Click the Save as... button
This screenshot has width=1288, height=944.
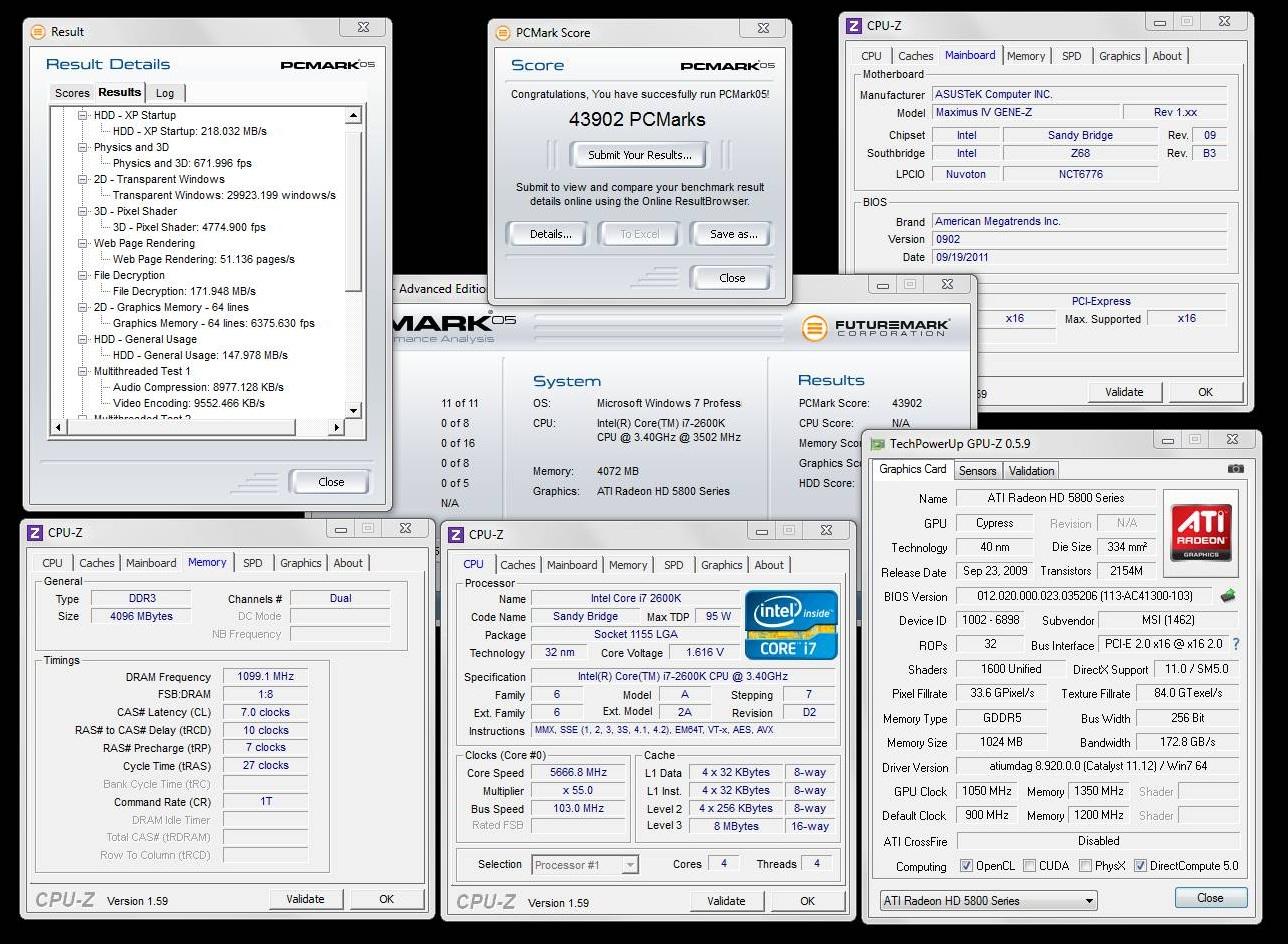(x=733, y=234)
